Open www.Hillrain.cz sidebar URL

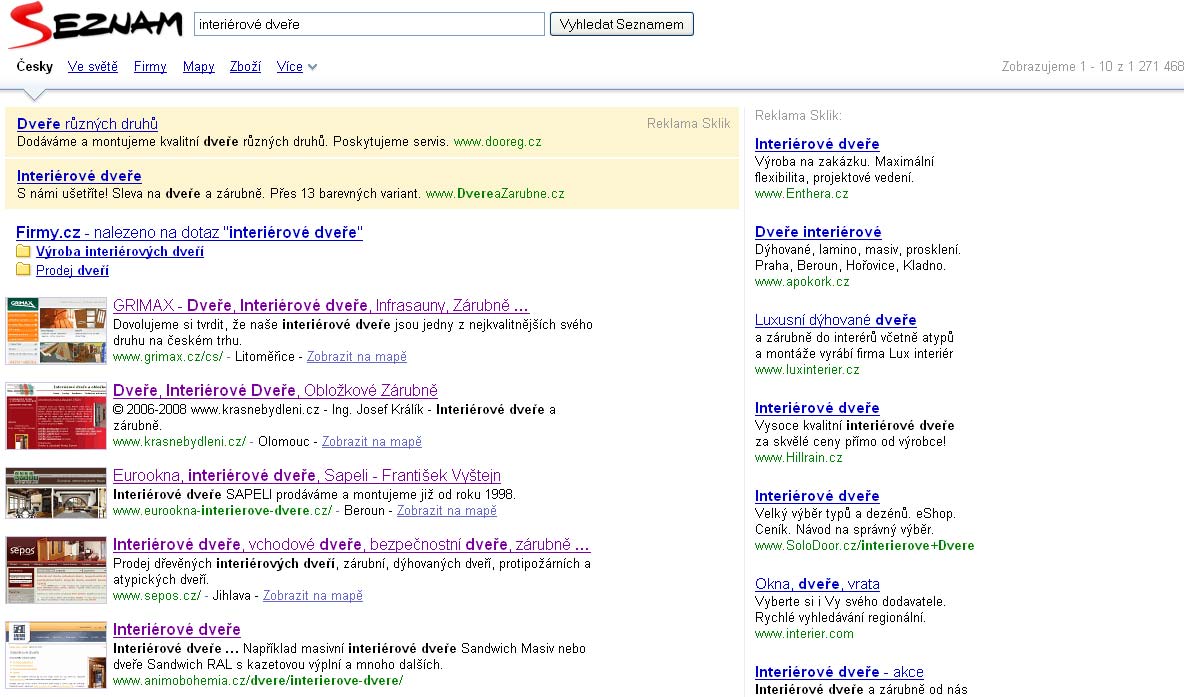pyautogui.click(x=798, y=458)
